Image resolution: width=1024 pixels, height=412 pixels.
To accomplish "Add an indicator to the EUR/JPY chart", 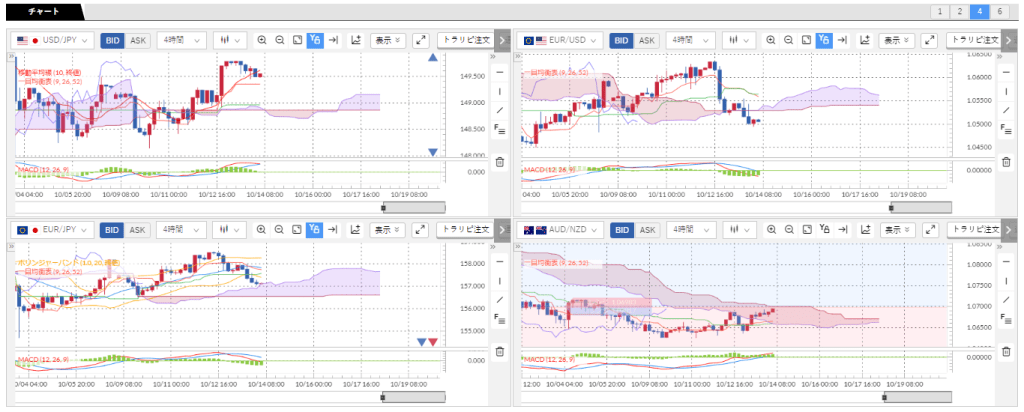I will pos(355,230).
